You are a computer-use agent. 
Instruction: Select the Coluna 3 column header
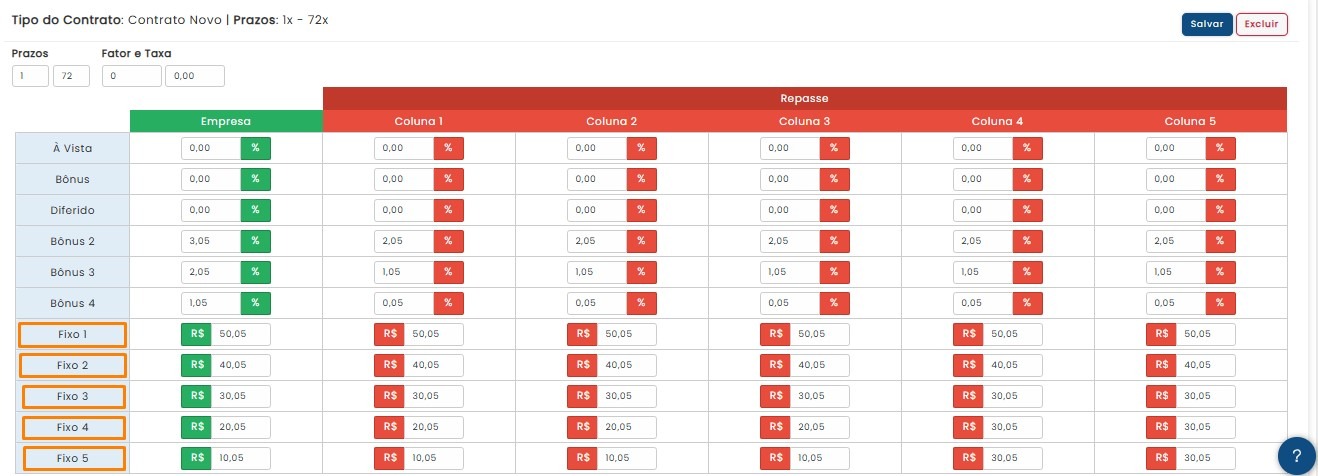pyautogui.click(x=805, y=121)
